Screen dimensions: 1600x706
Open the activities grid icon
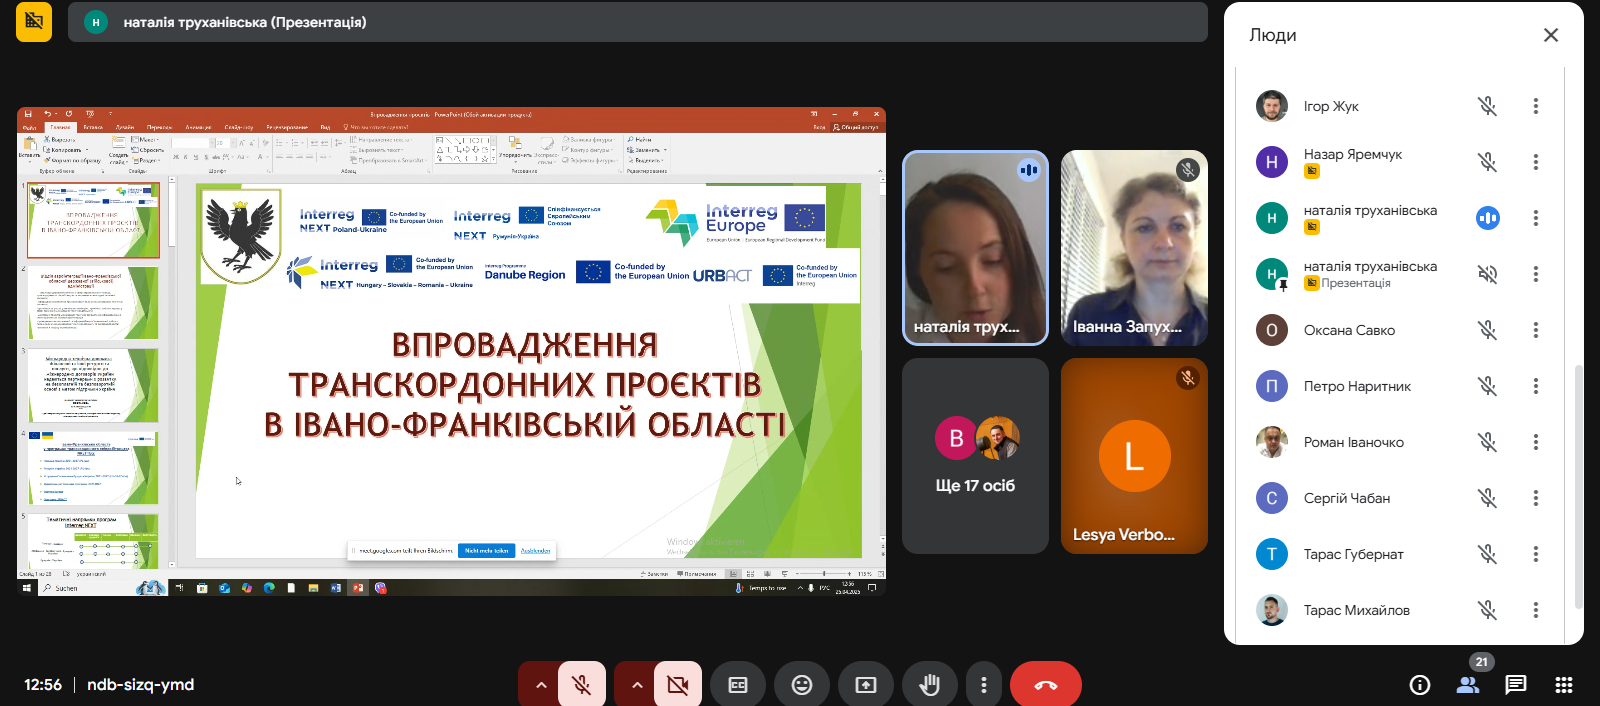point(1564,685)
